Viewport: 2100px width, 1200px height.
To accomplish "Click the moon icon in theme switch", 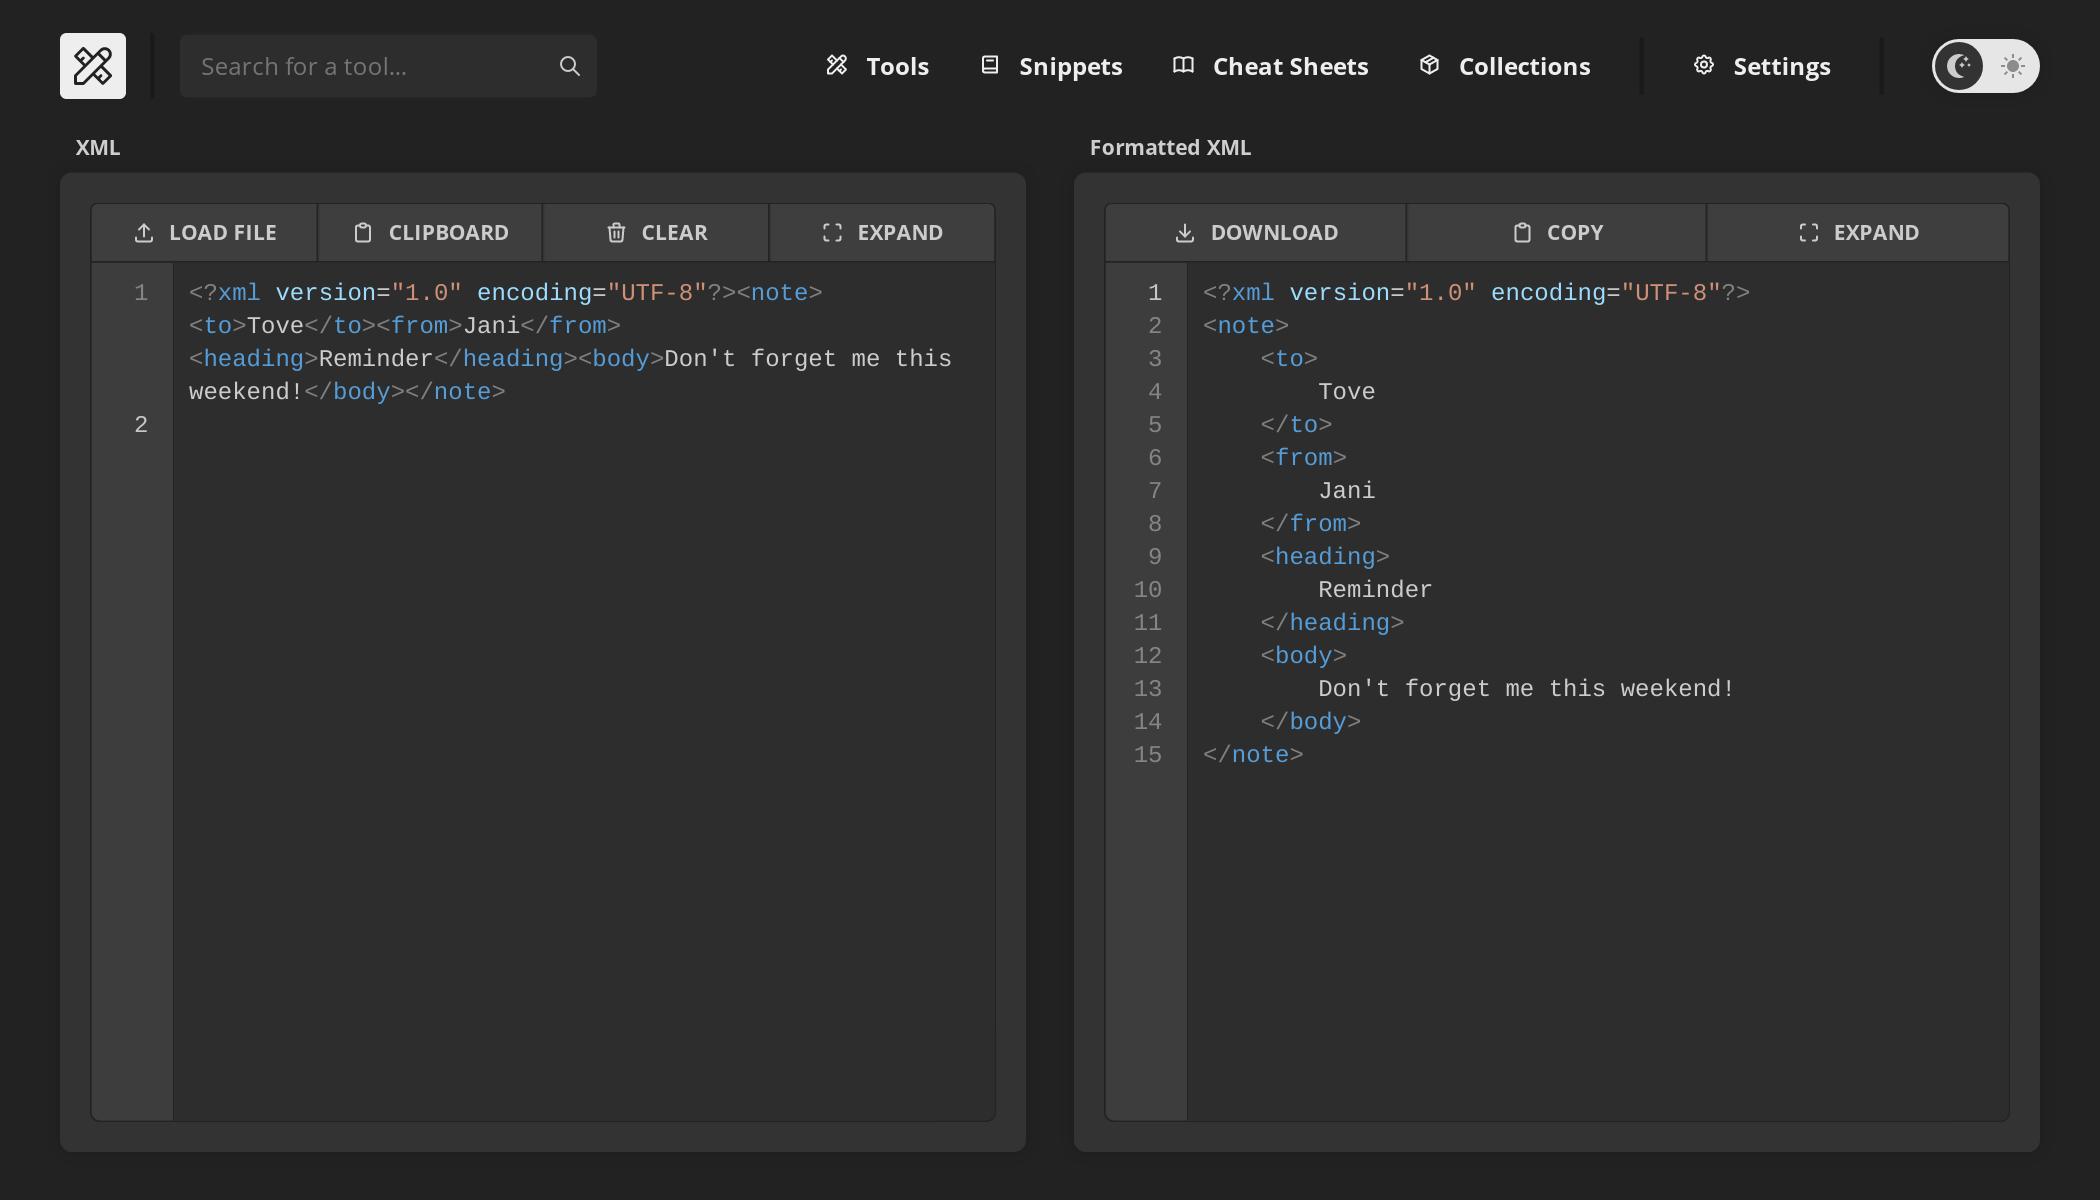I will click(1958, 66).
